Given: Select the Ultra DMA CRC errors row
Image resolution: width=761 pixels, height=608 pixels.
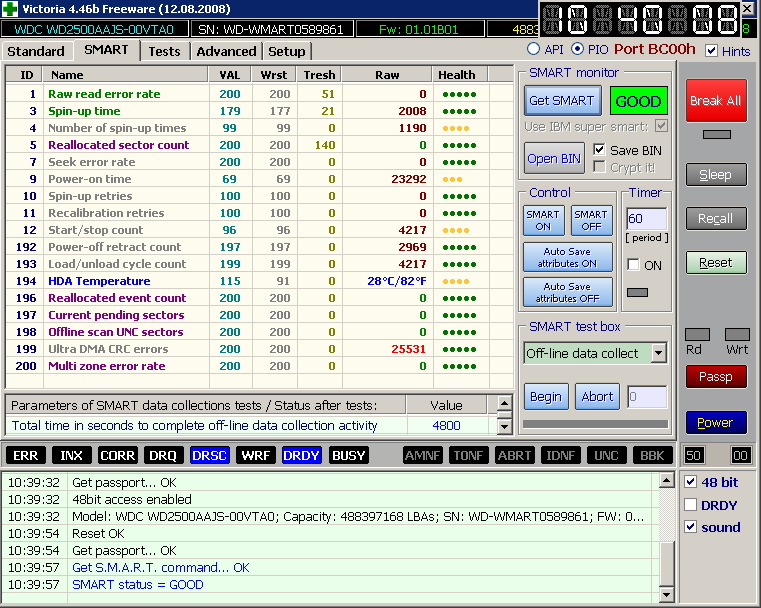Looking at the screenshot, I should (259, 349).
